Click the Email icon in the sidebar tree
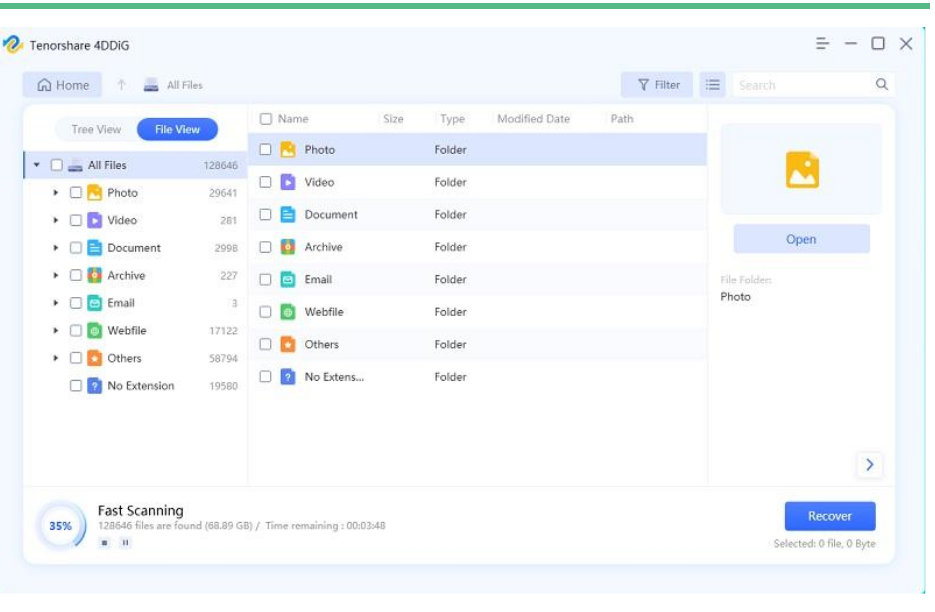This screenshot has height=612, width=935. (x=95, y=303)
